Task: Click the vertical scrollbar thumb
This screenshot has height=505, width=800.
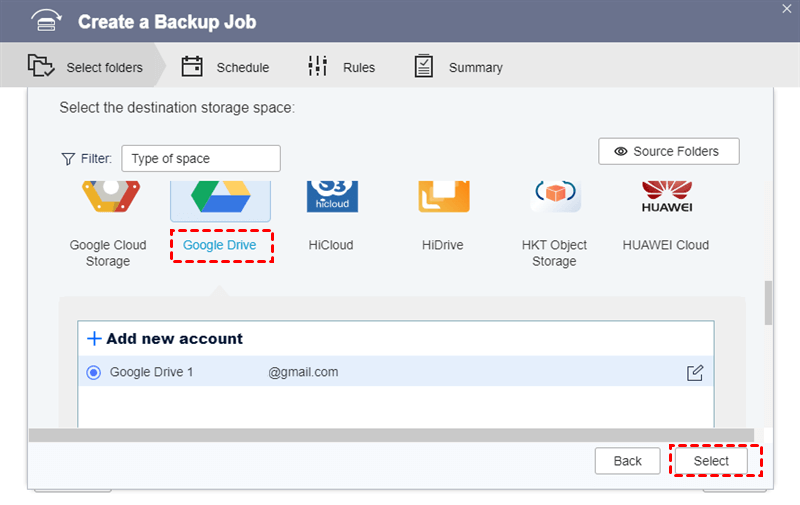Action: click(768, 303)
